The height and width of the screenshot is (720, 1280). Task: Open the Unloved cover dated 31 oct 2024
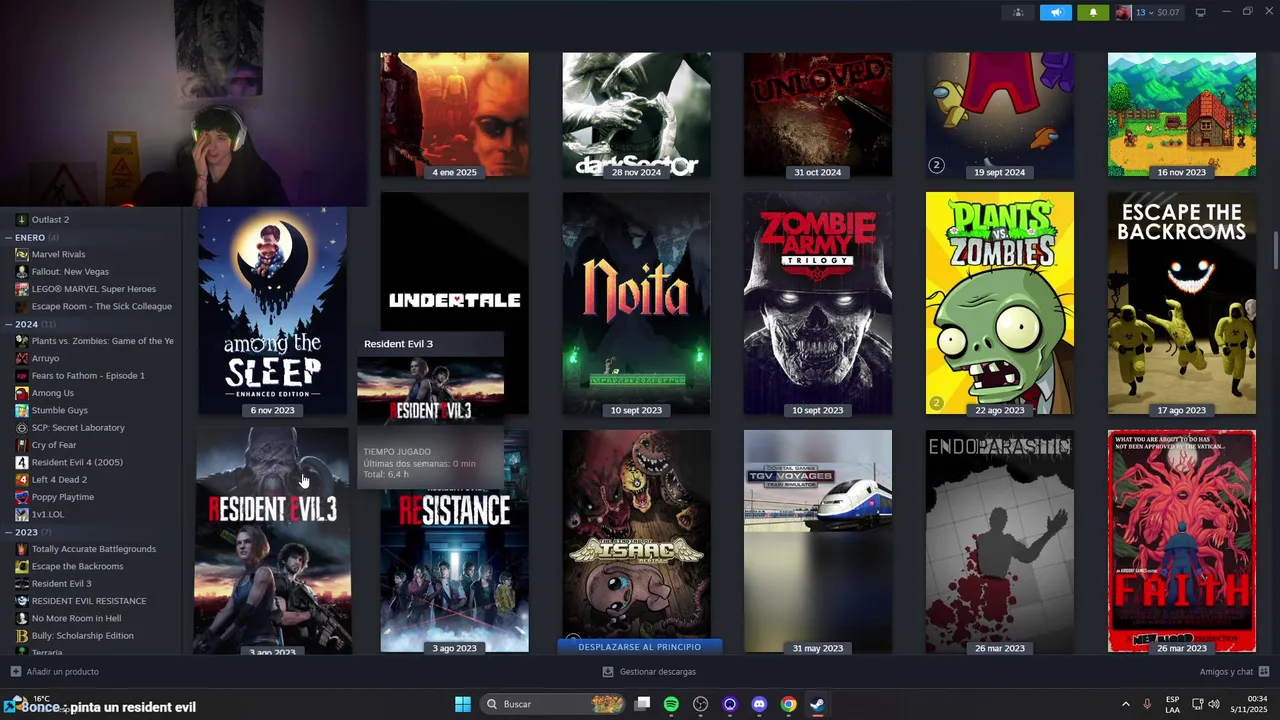tap(818, 115)
